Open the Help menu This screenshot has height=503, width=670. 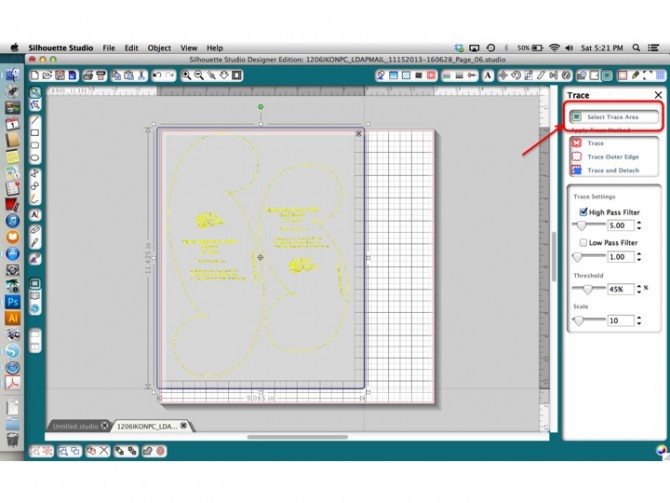pos(215,48)
